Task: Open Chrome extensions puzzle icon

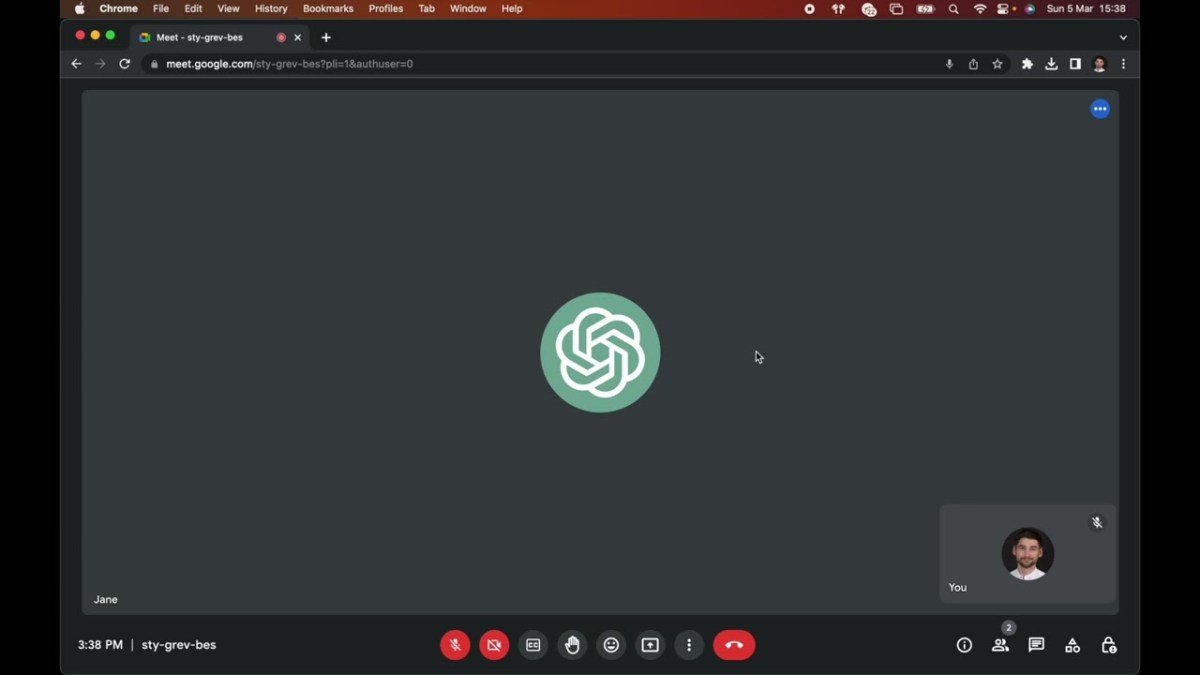Action: (x=1027, y=64)
